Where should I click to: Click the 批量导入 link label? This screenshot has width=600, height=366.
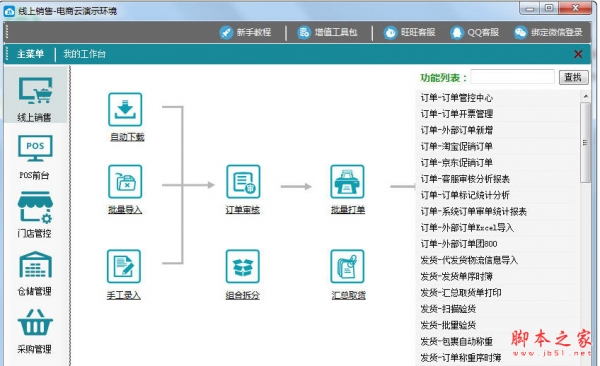click(x=125, y=210)
